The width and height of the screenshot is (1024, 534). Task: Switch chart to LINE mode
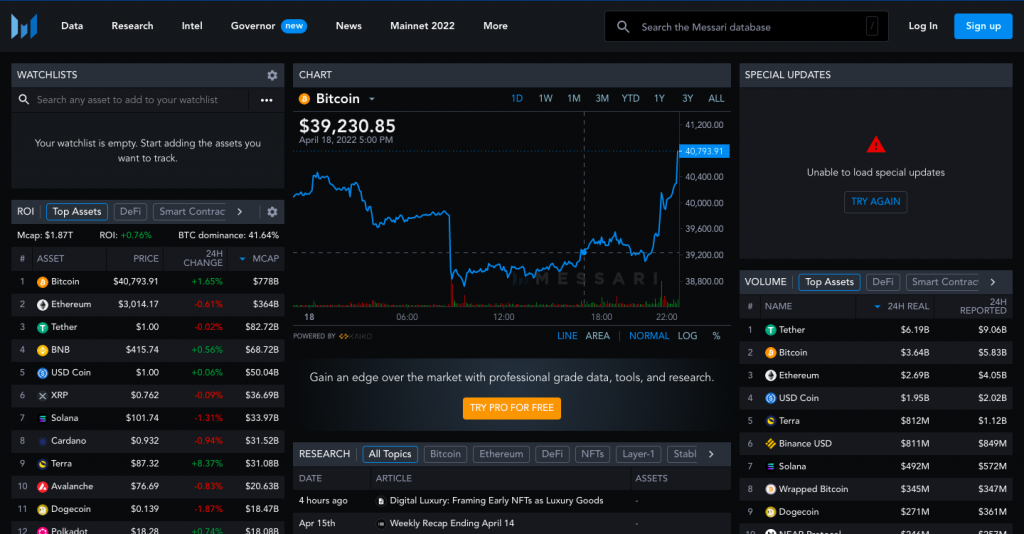pos(567,336)
